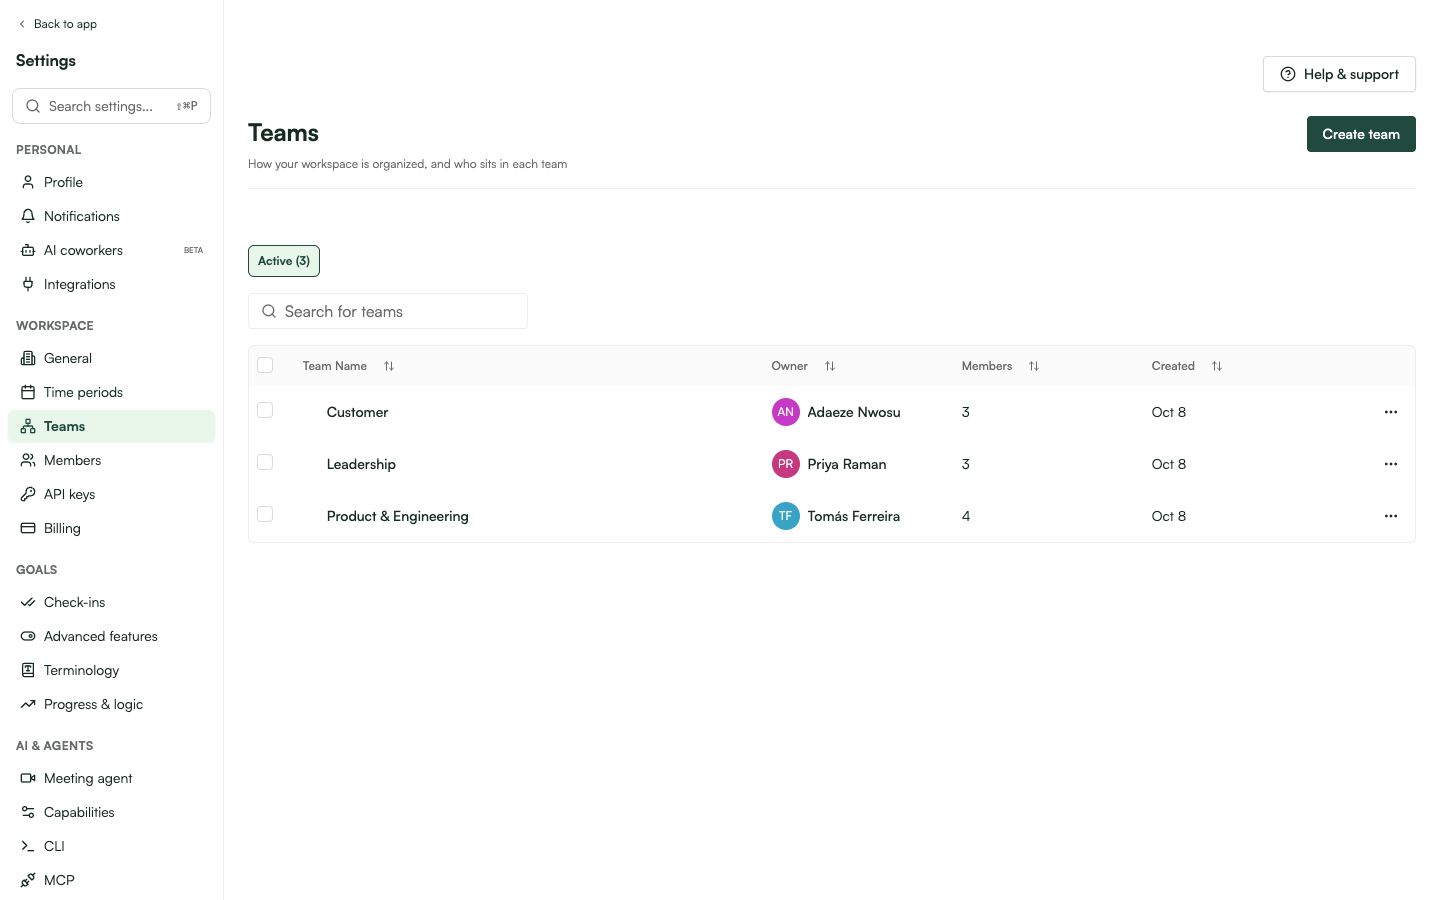
Task: Open Time periods settings
Action: [x=111, y=392]
